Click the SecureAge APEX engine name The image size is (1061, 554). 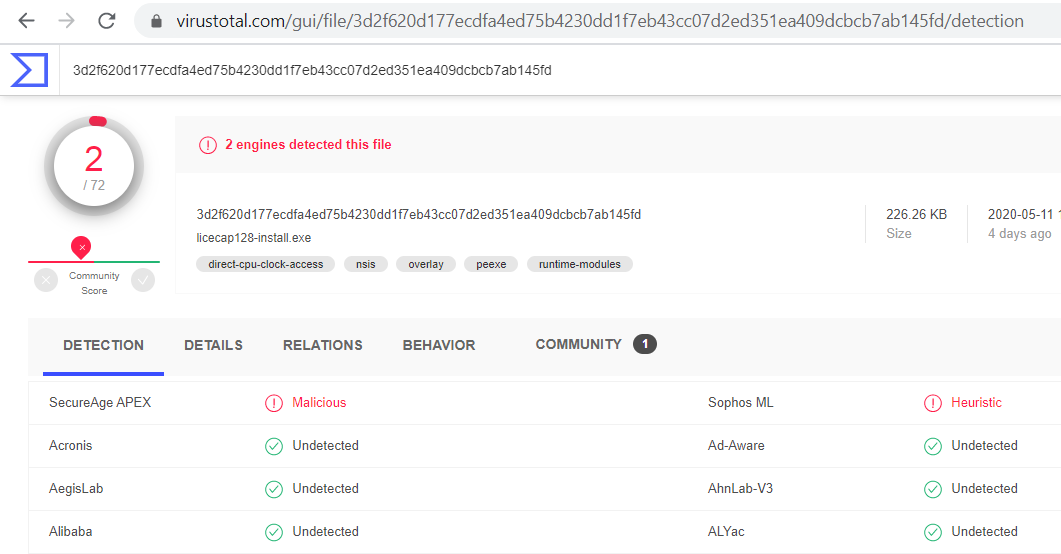point(100,402)
